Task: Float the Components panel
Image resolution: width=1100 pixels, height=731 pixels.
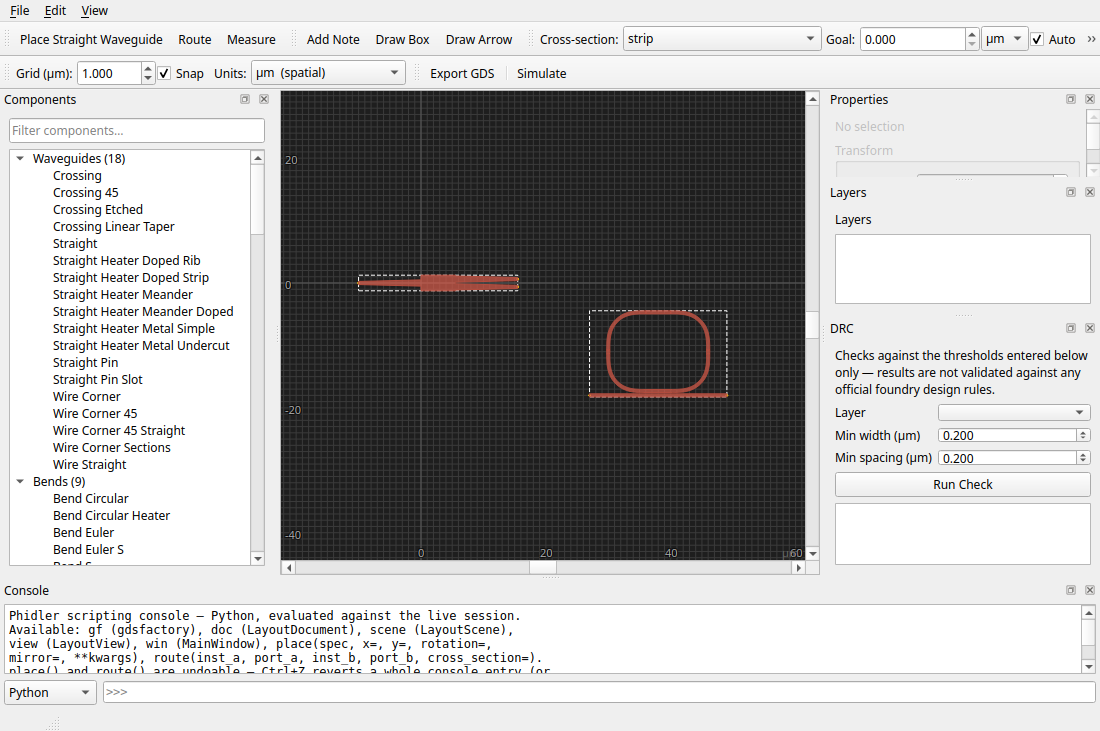Action: 245,100
